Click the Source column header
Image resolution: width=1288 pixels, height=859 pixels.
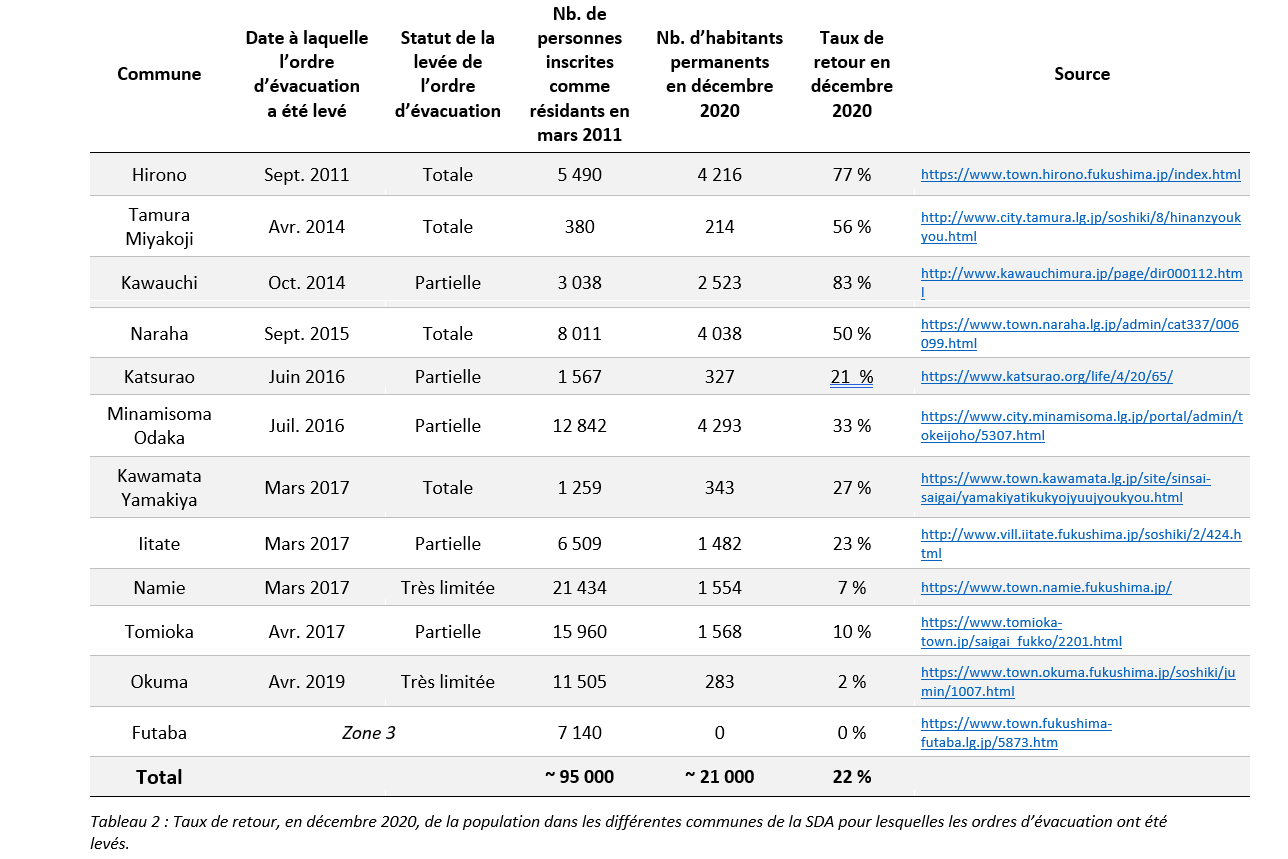1081,74
